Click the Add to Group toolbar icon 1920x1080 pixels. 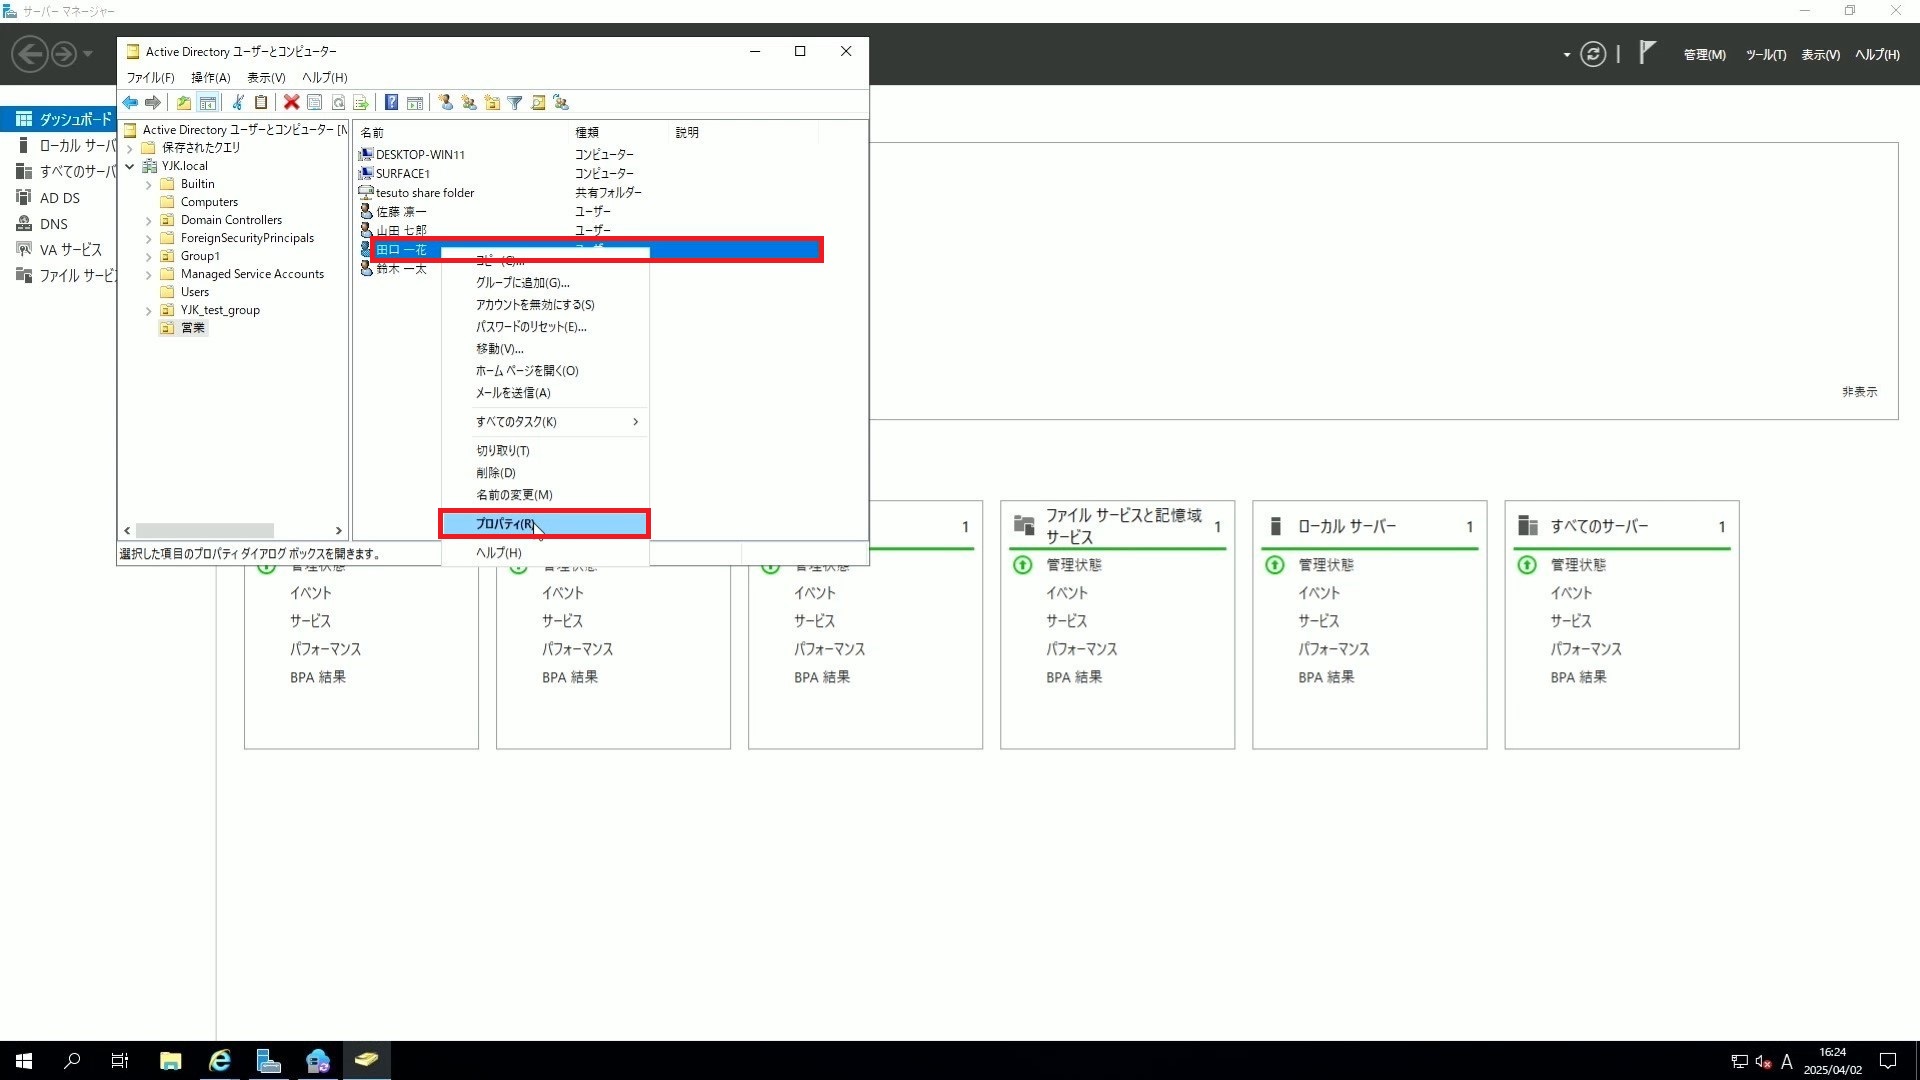tap(561, 103)
